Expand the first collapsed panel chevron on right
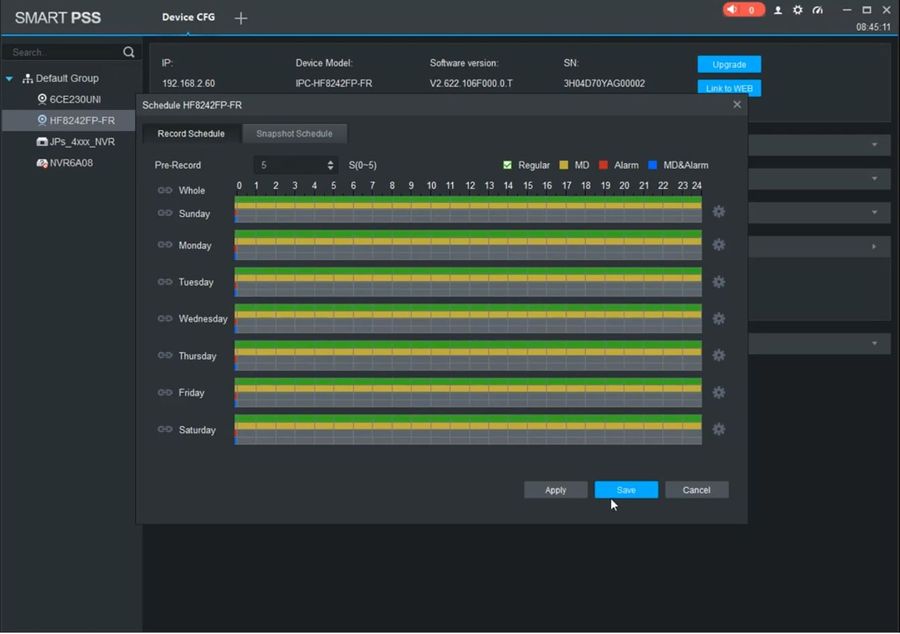 pos(874,145)
